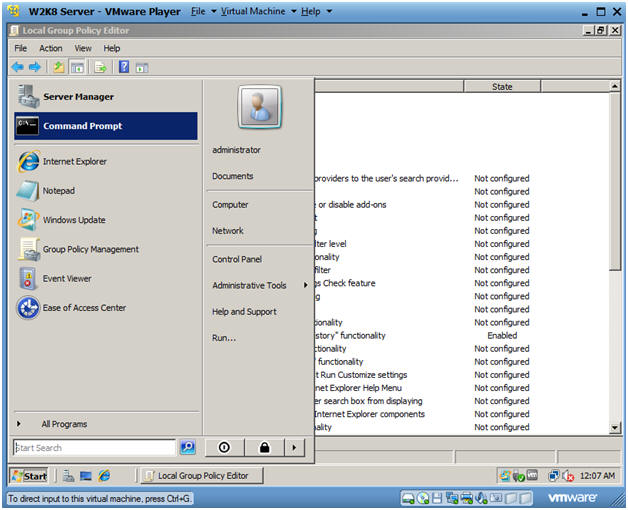Open the Help toolbar icon

click(124, 67)
